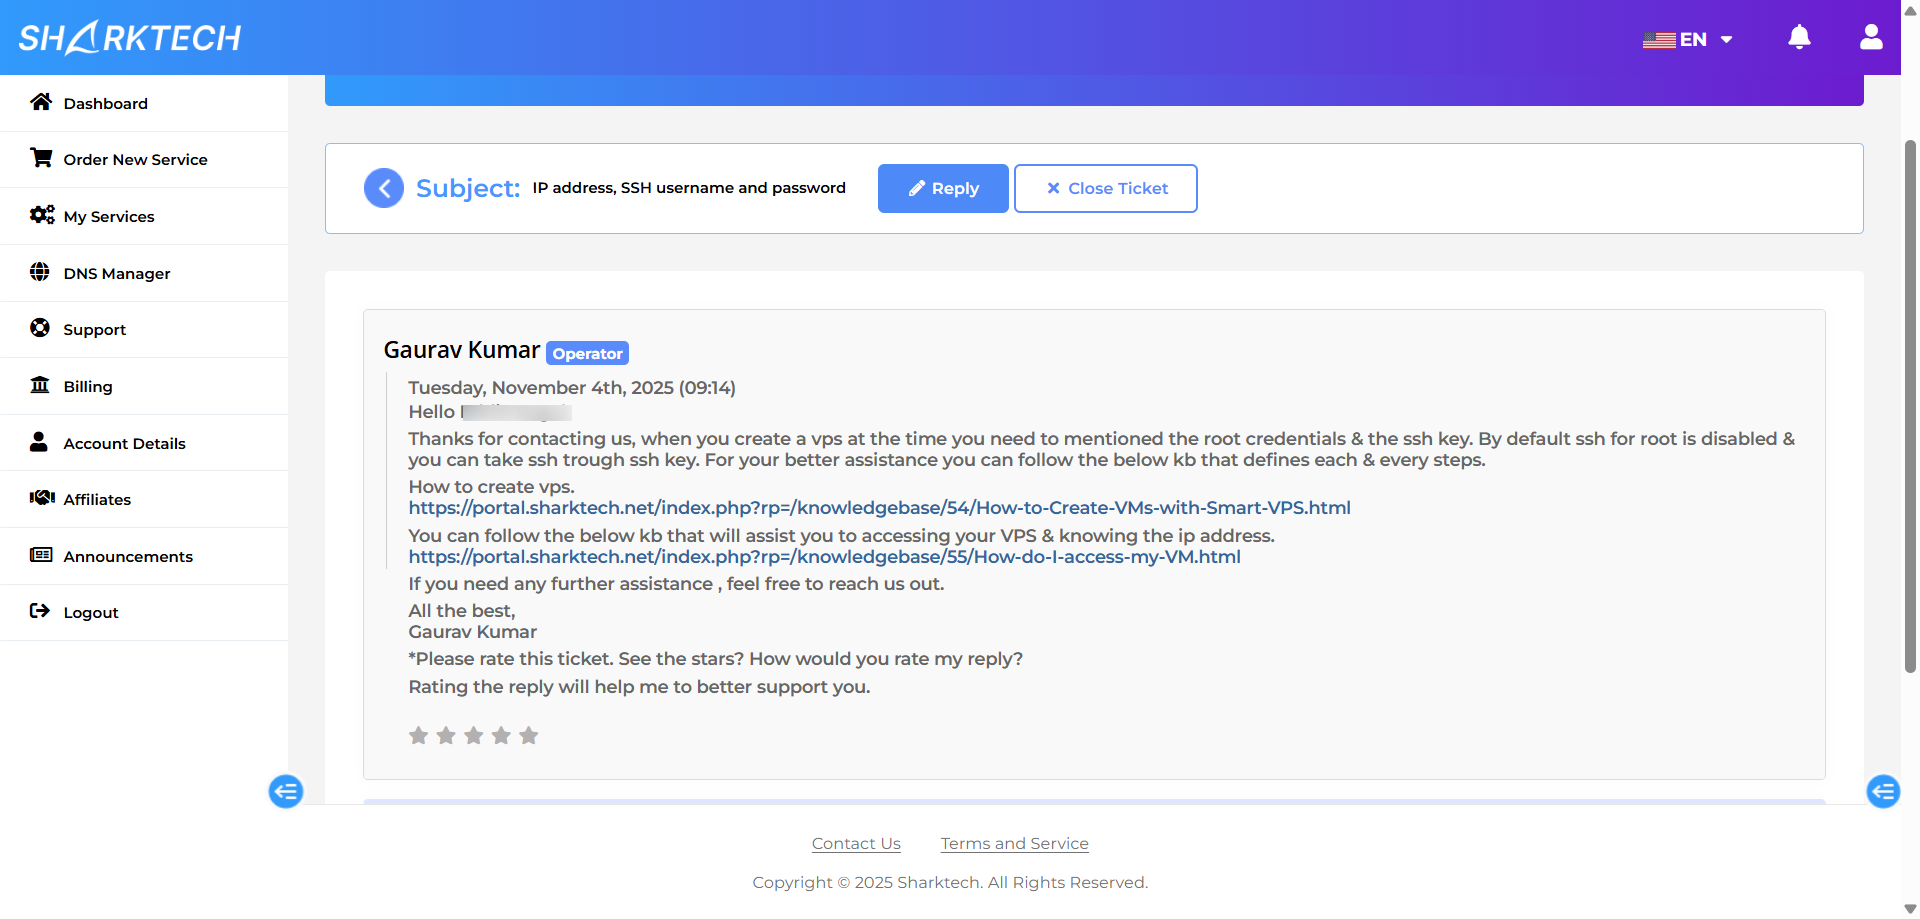The height and width of the screenshot is (919, 1920).
Task: Rate the reply five stars
Action: (x=529, y=736)
